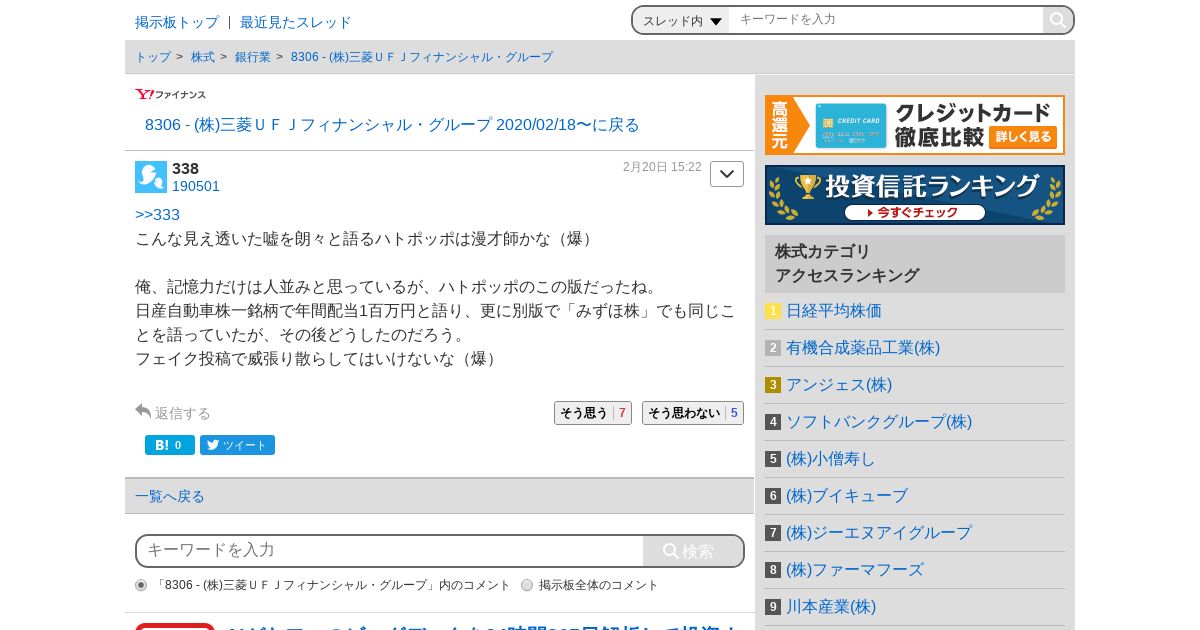Viewport: 1200px width, 630px height.
Task: Open the 株式 breadcrumb
Action: point(203,57)
